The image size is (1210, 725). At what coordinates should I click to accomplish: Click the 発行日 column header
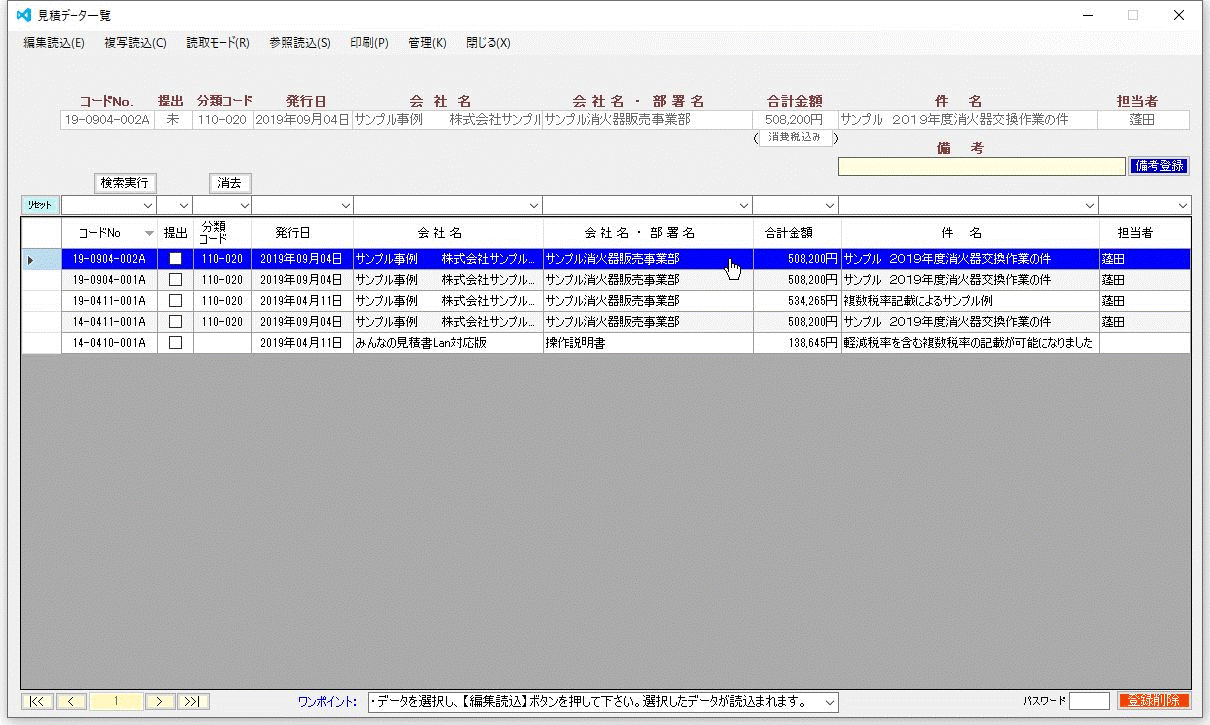click(x=301, y=232)
